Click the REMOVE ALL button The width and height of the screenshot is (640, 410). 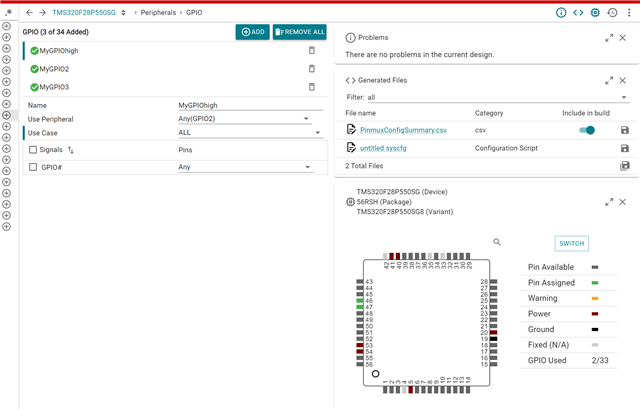(300, 32)
